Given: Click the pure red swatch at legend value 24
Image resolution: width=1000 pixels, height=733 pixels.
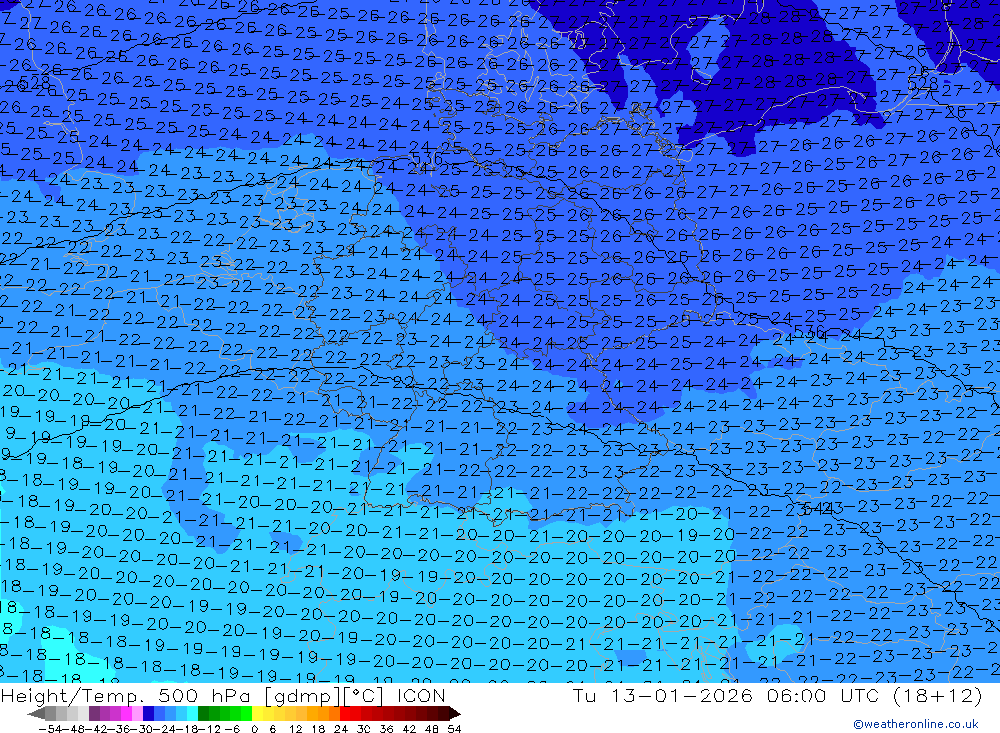Looking at the screenshot, I should click(345, 713).
